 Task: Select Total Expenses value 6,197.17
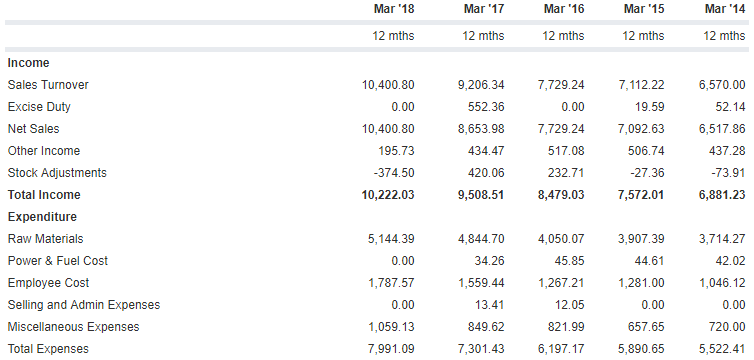561,349
